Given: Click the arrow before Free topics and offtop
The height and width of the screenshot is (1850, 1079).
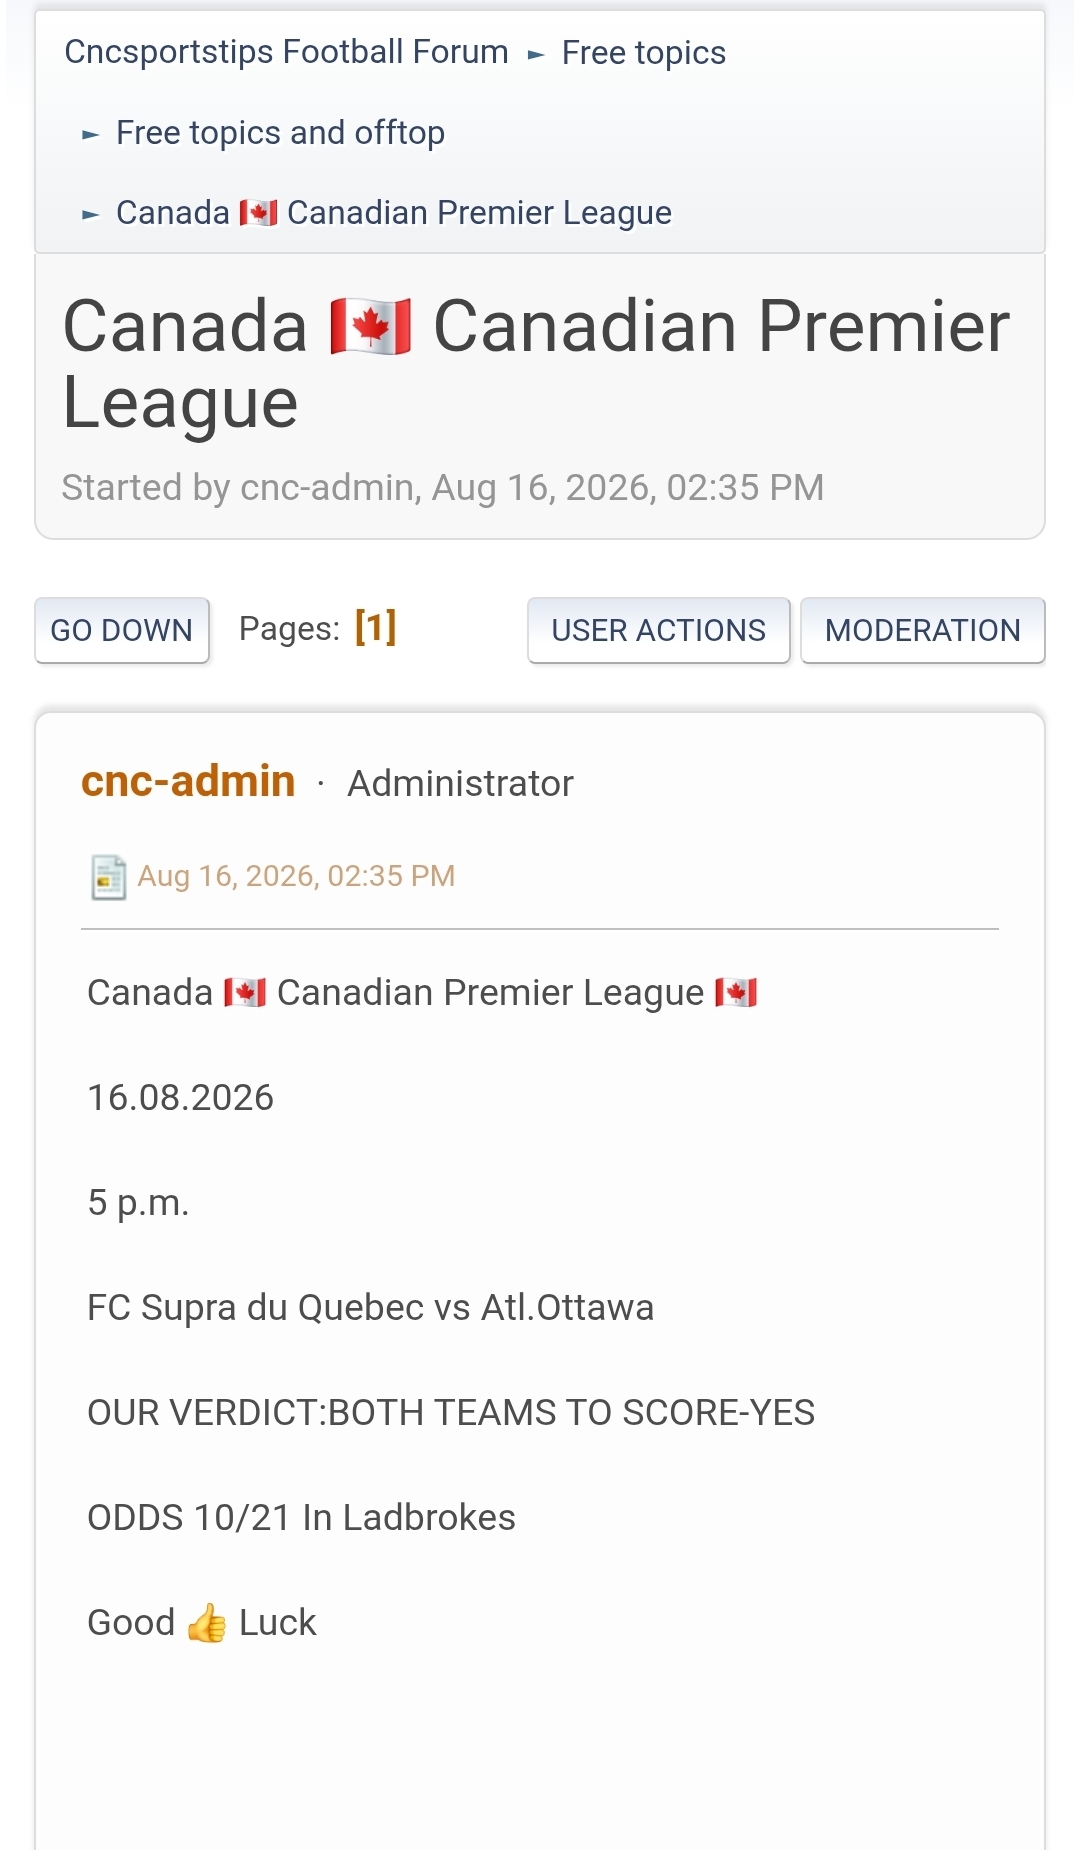Looking at the screenshot, I should pyautogui.click(x=91, y=134).
